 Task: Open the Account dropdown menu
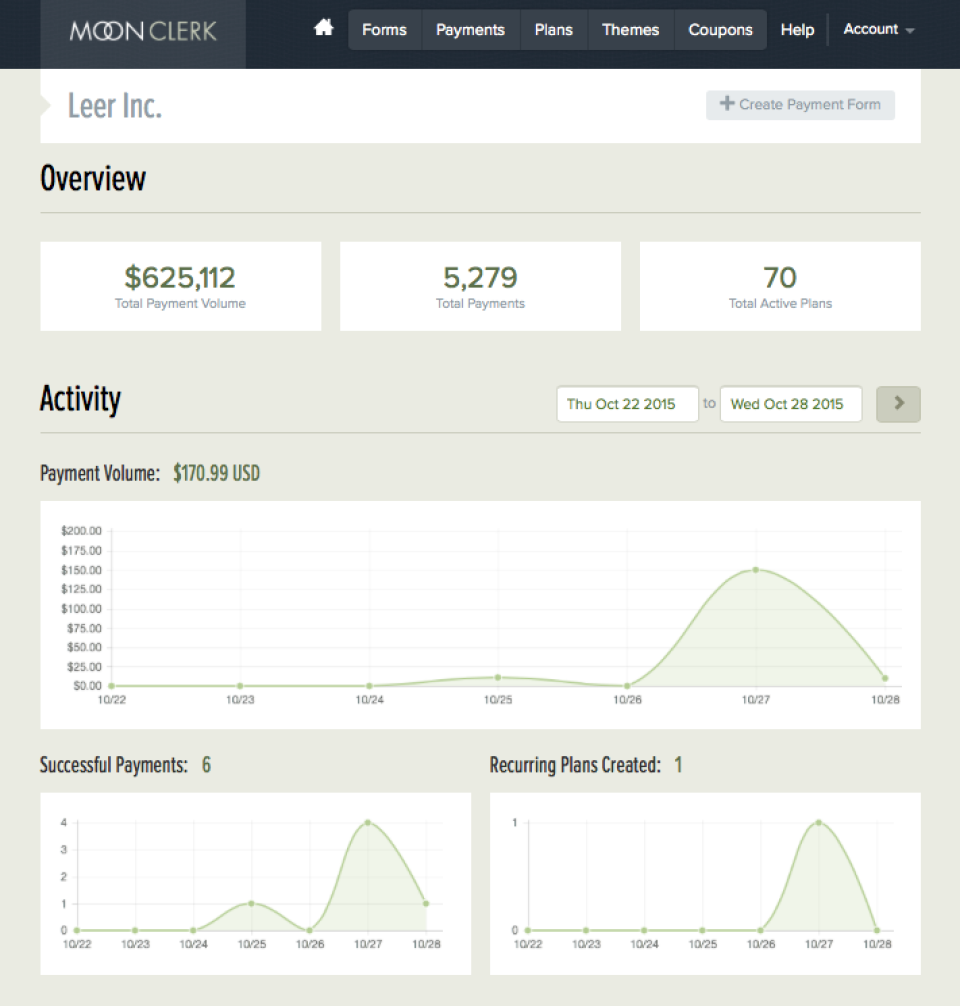(877, 29)
